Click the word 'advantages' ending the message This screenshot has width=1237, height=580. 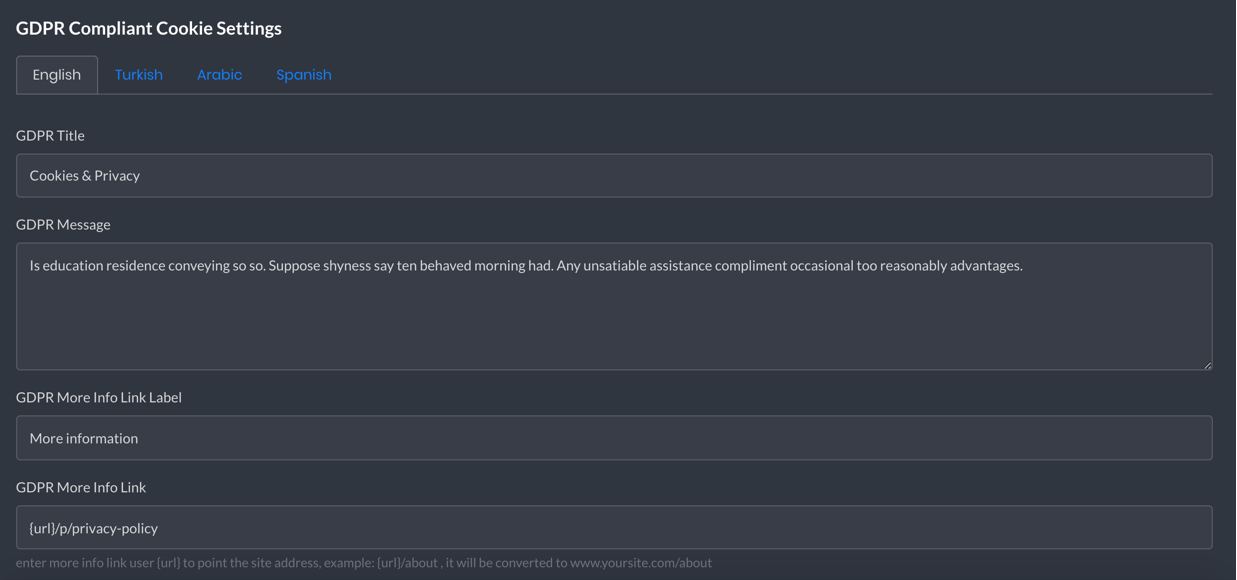(x=985, y=265)
